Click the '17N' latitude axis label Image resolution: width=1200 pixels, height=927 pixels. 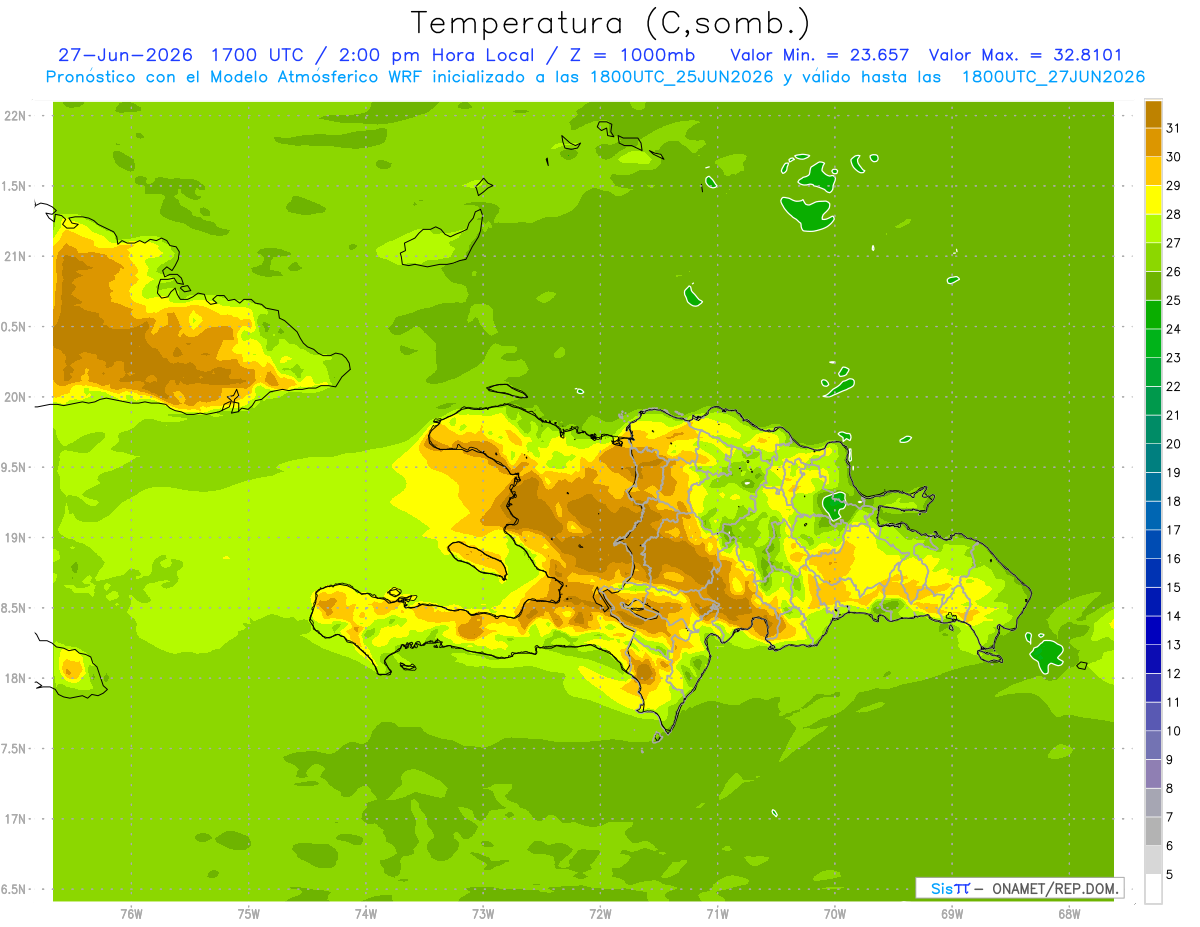14,819
